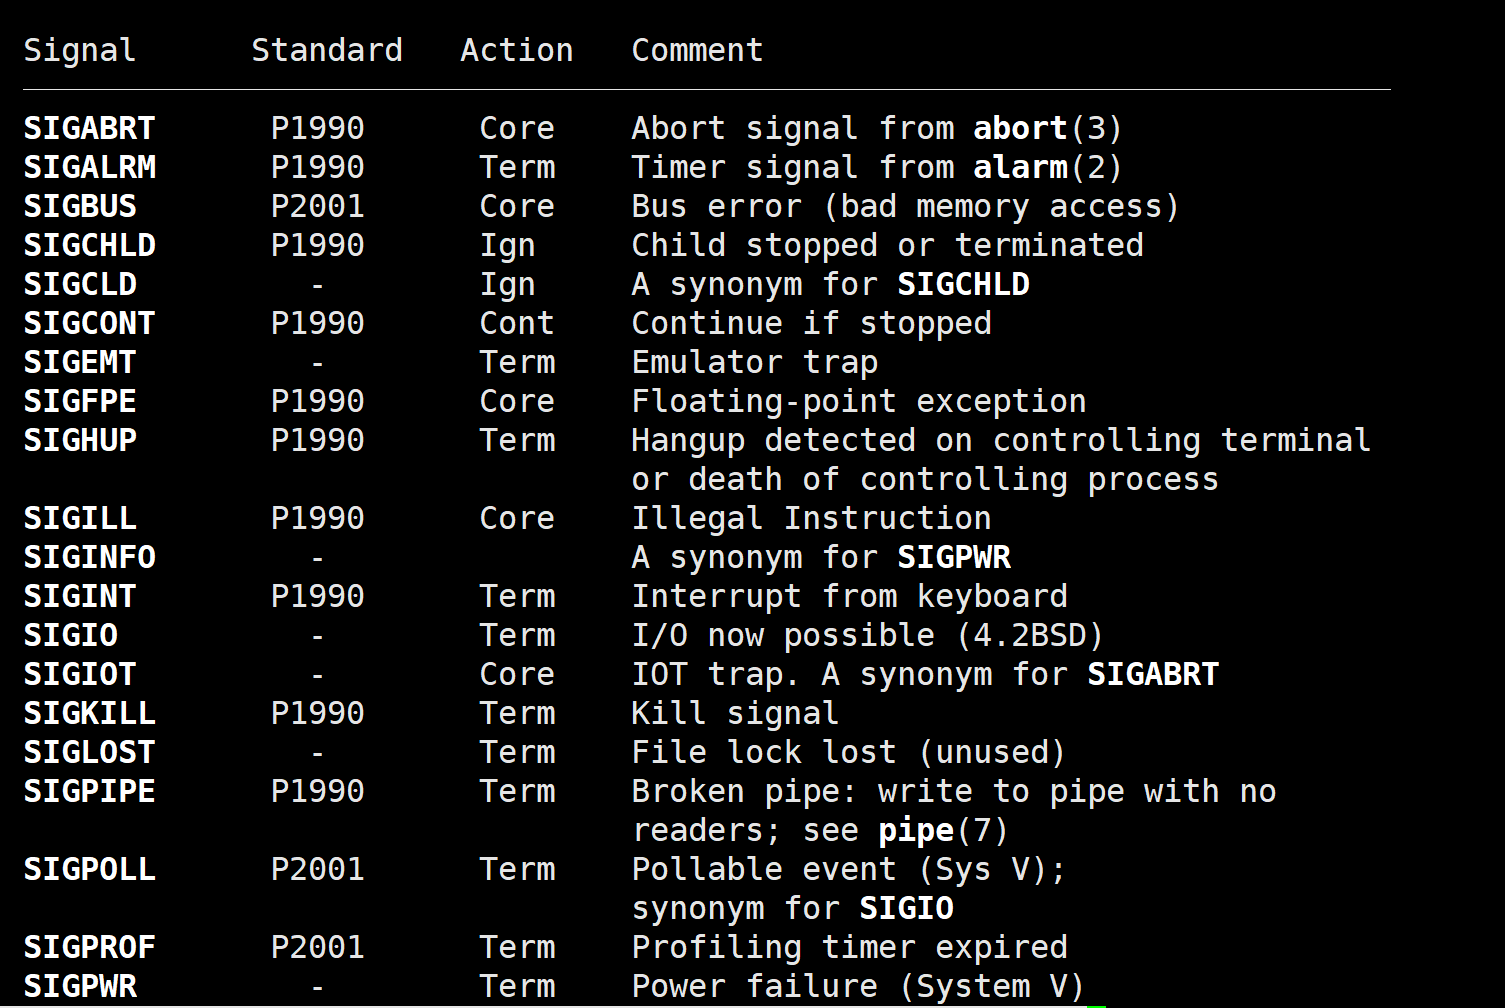
Task: Click the bold alarm(2) reference
Action: (x=1047, y=168)
